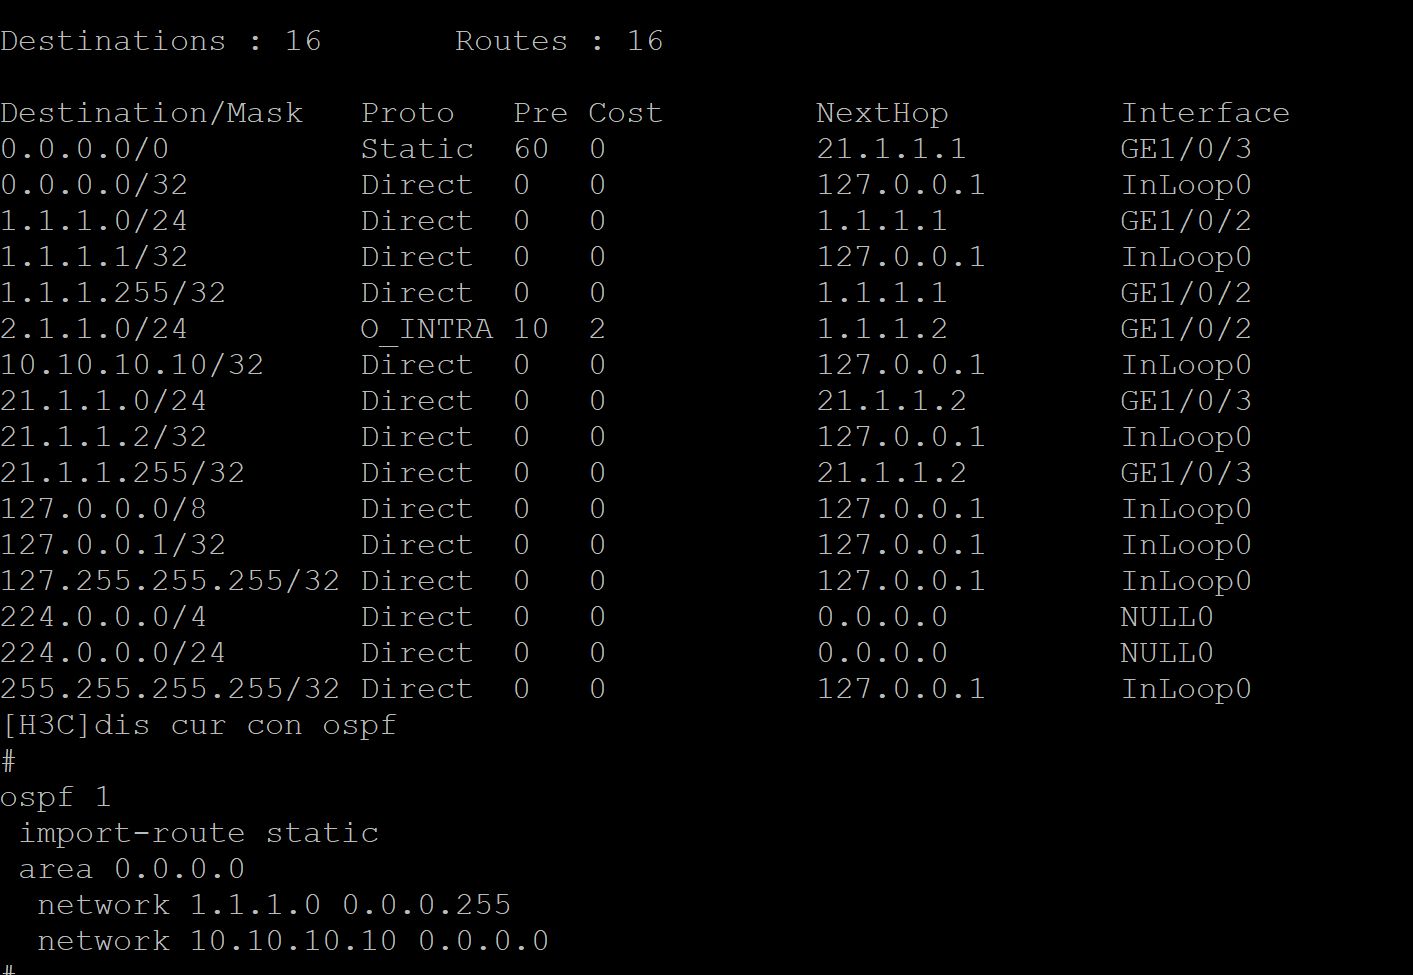Click the Routes : 16 counter text
Image resolution: width=1413 pixels, height=975 pixels.
tap(558, 40)
